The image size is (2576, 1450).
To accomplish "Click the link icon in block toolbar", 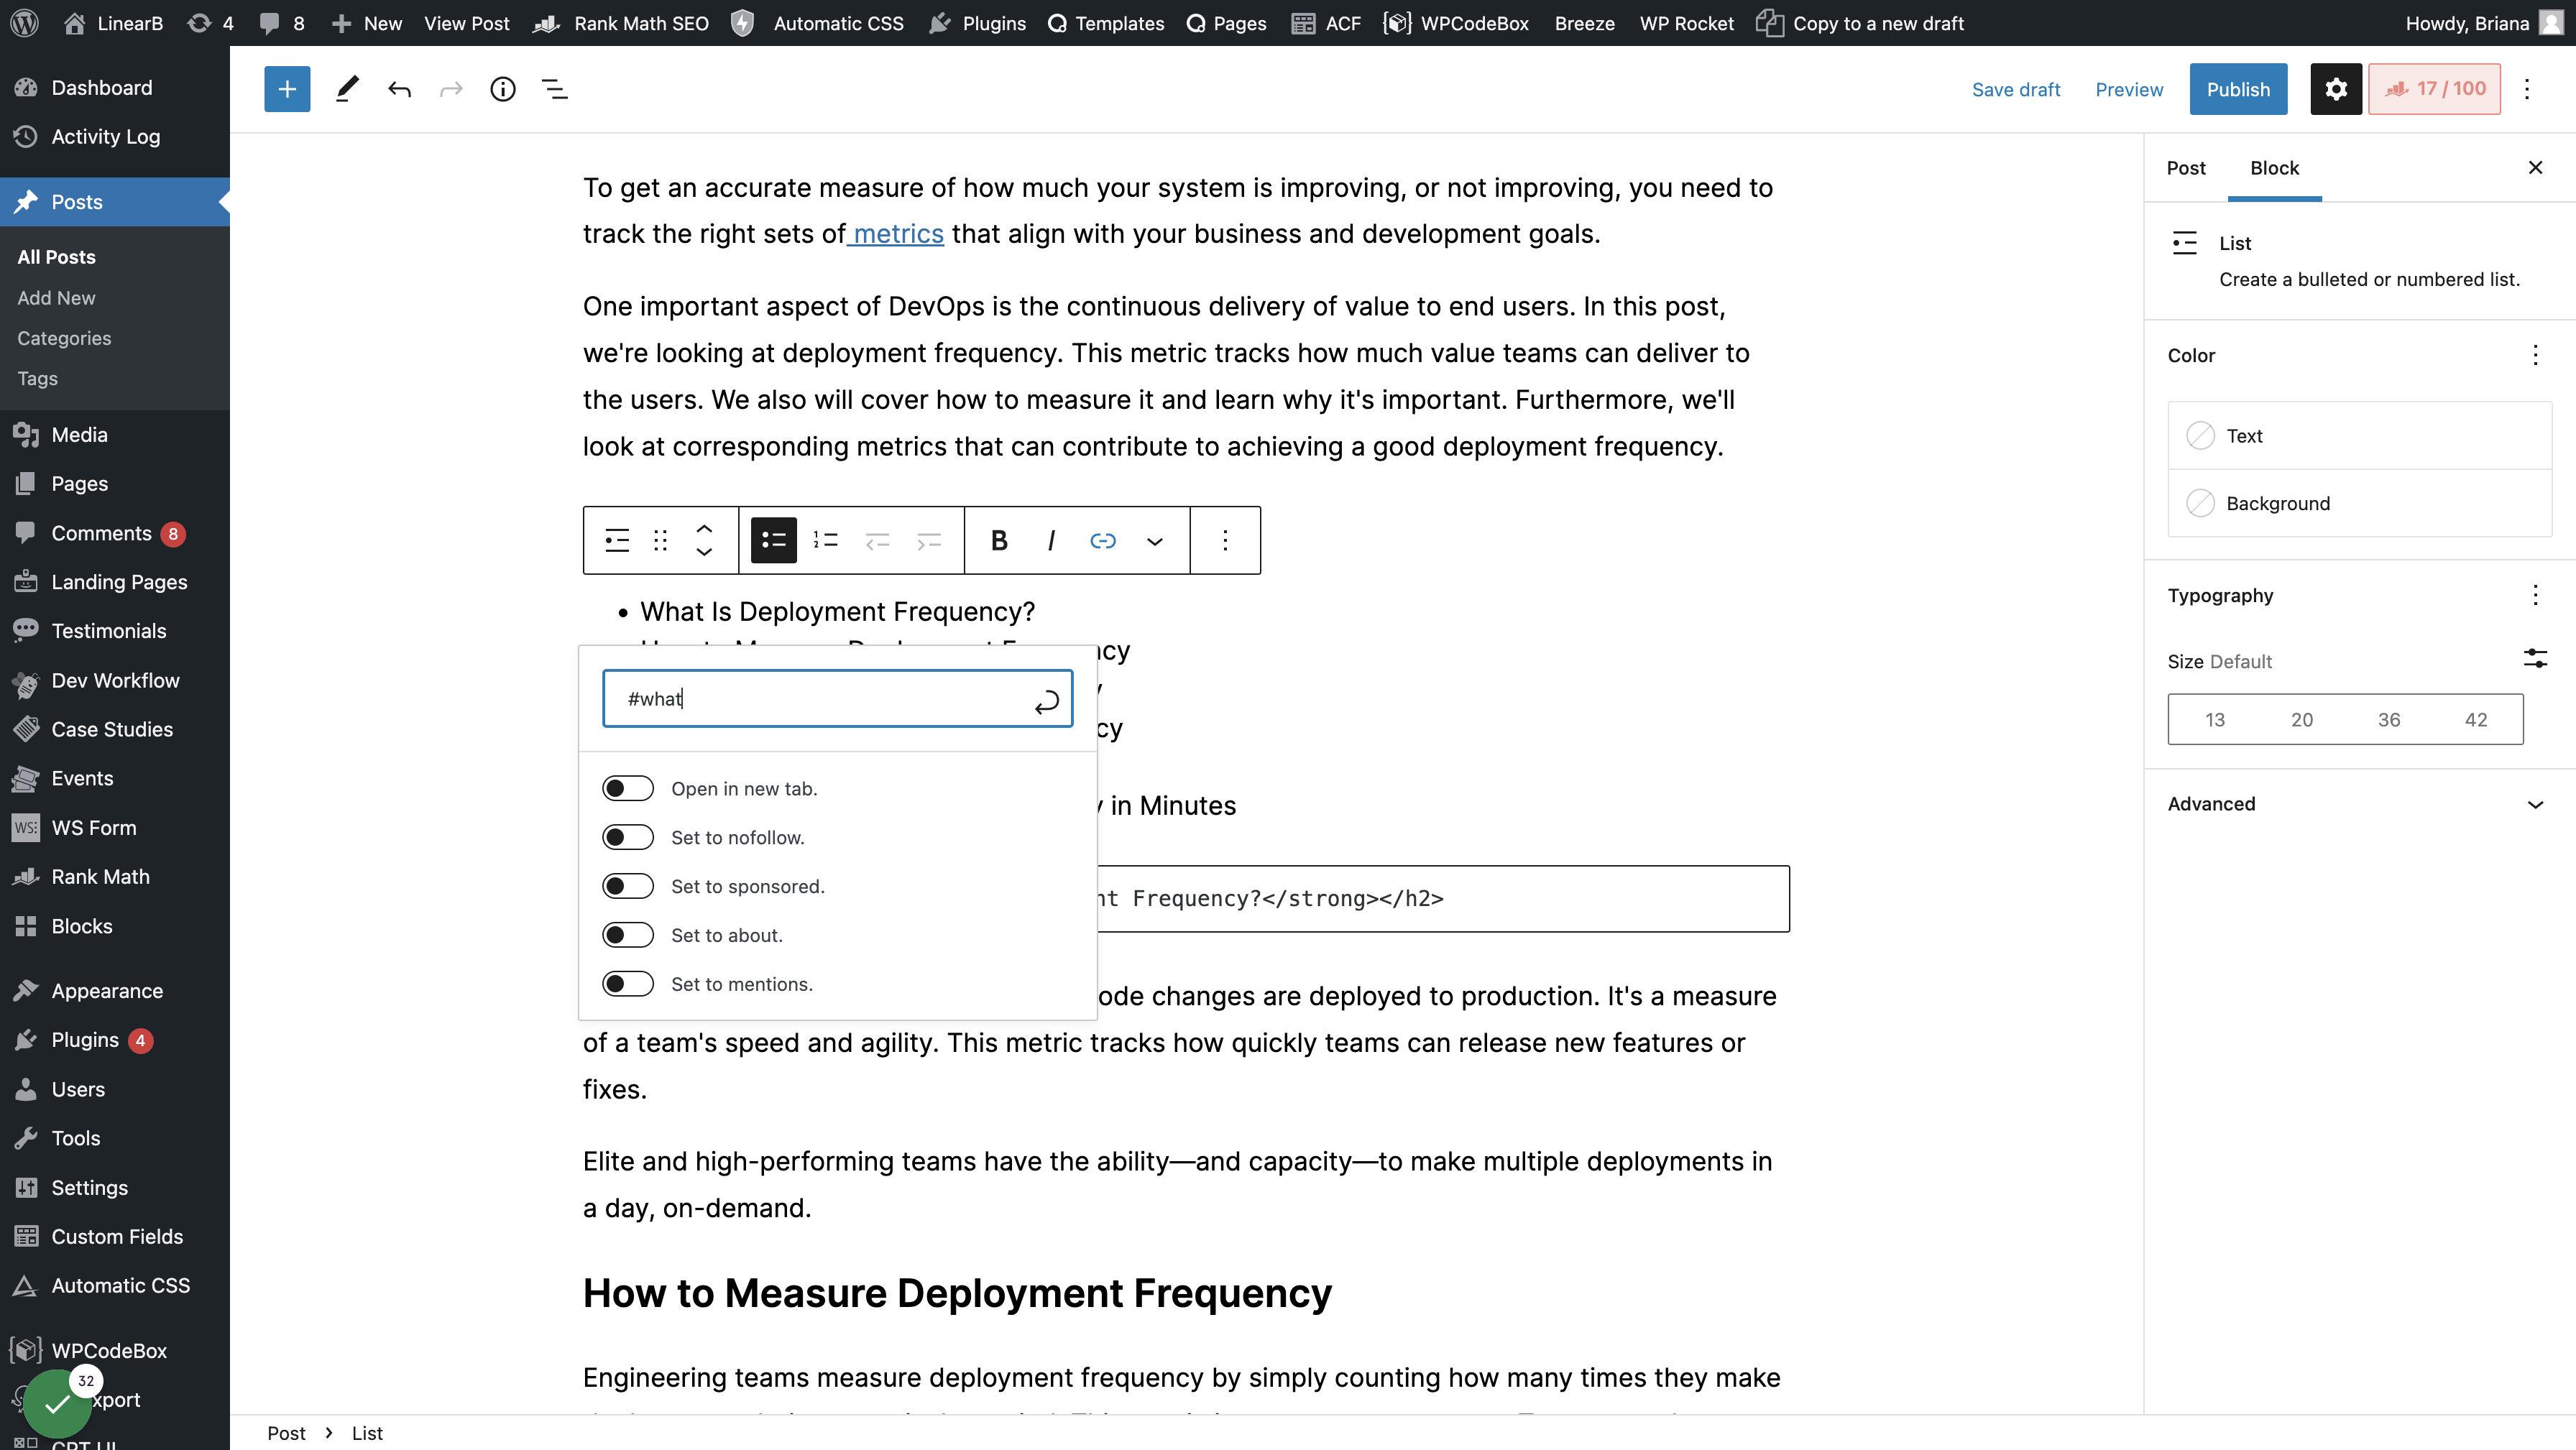I will point(1102,540).
